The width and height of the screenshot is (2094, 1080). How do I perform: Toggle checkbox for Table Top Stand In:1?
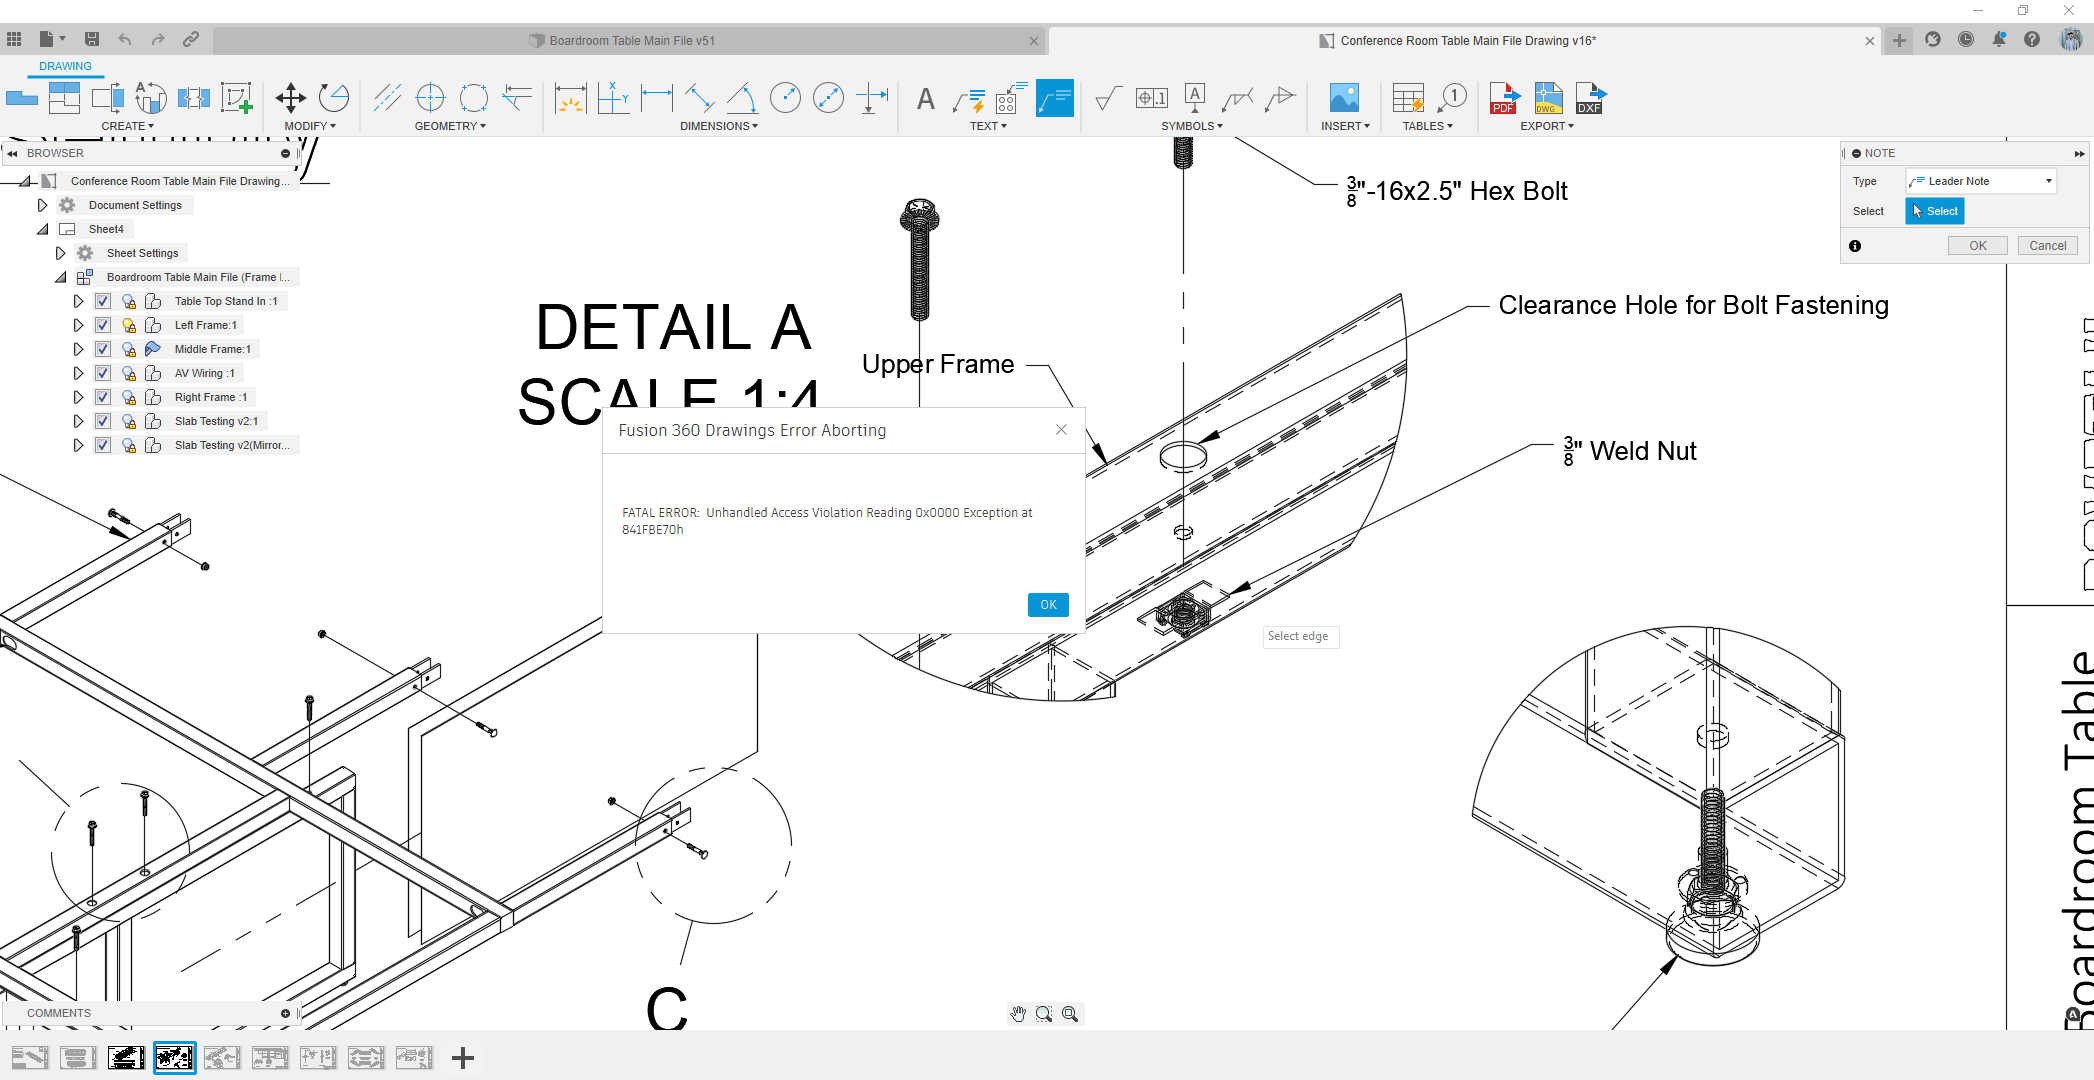coord(102,301)
